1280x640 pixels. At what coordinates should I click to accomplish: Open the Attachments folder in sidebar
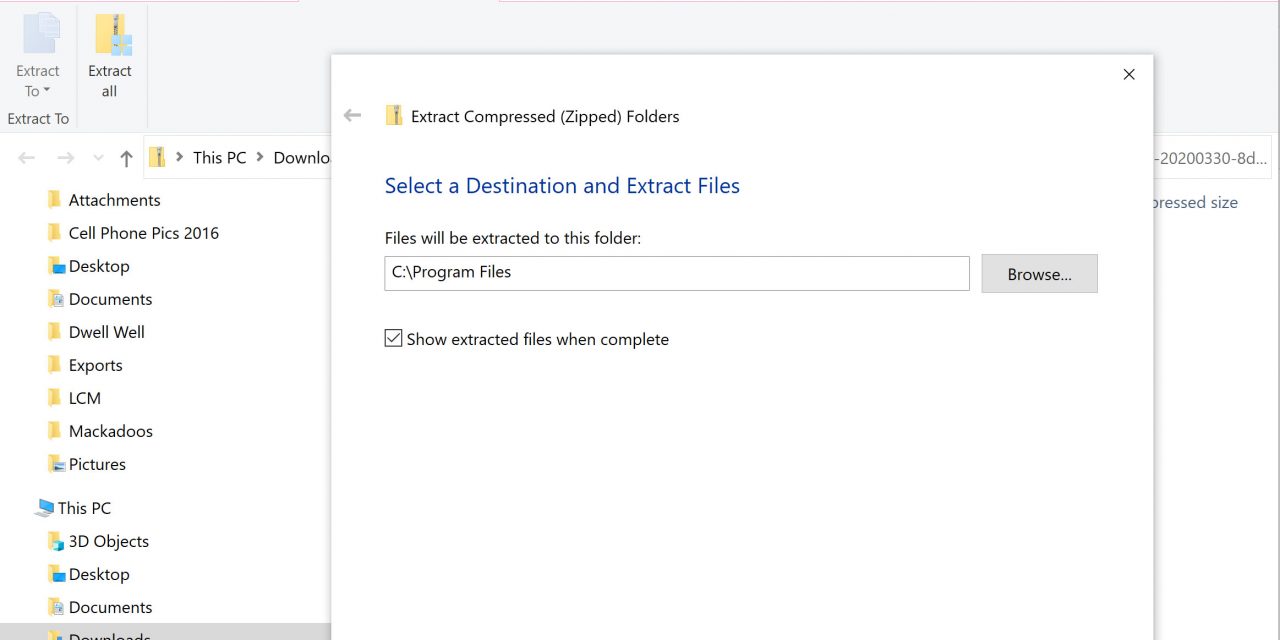click(x=114, y=200)
